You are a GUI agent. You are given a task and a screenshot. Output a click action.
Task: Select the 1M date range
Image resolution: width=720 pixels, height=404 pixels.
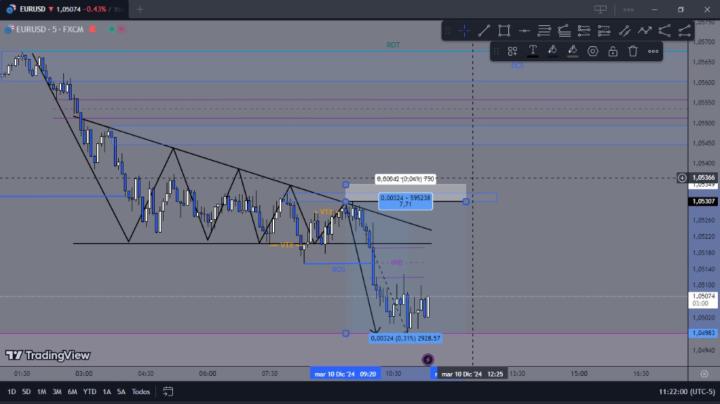[41, 392]
